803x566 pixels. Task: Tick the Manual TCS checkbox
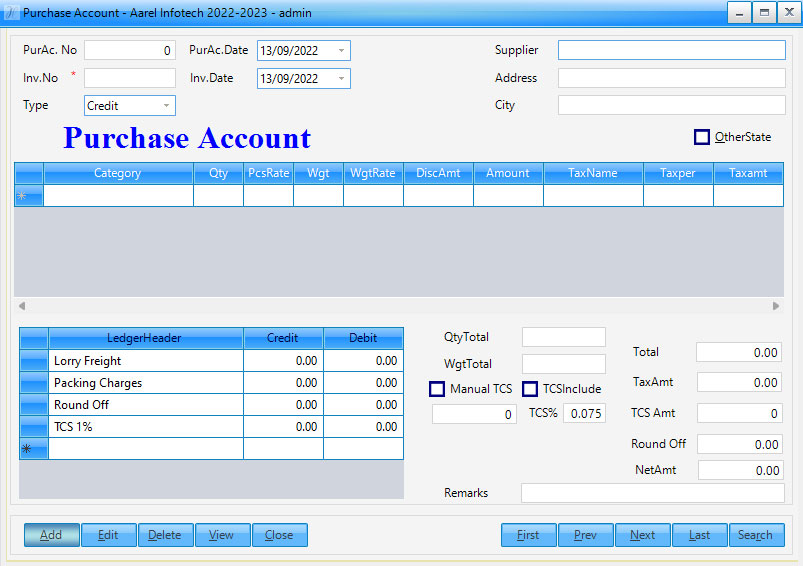(x=437, y=389)
